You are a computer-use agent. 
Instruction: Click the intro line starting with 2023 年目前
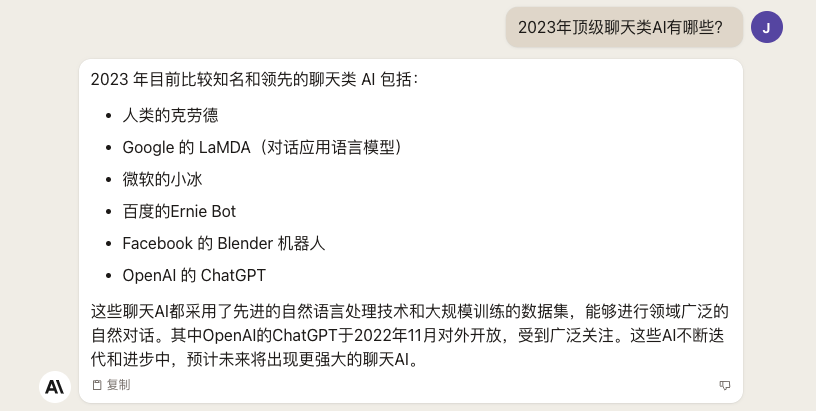(x=254, y=80)
